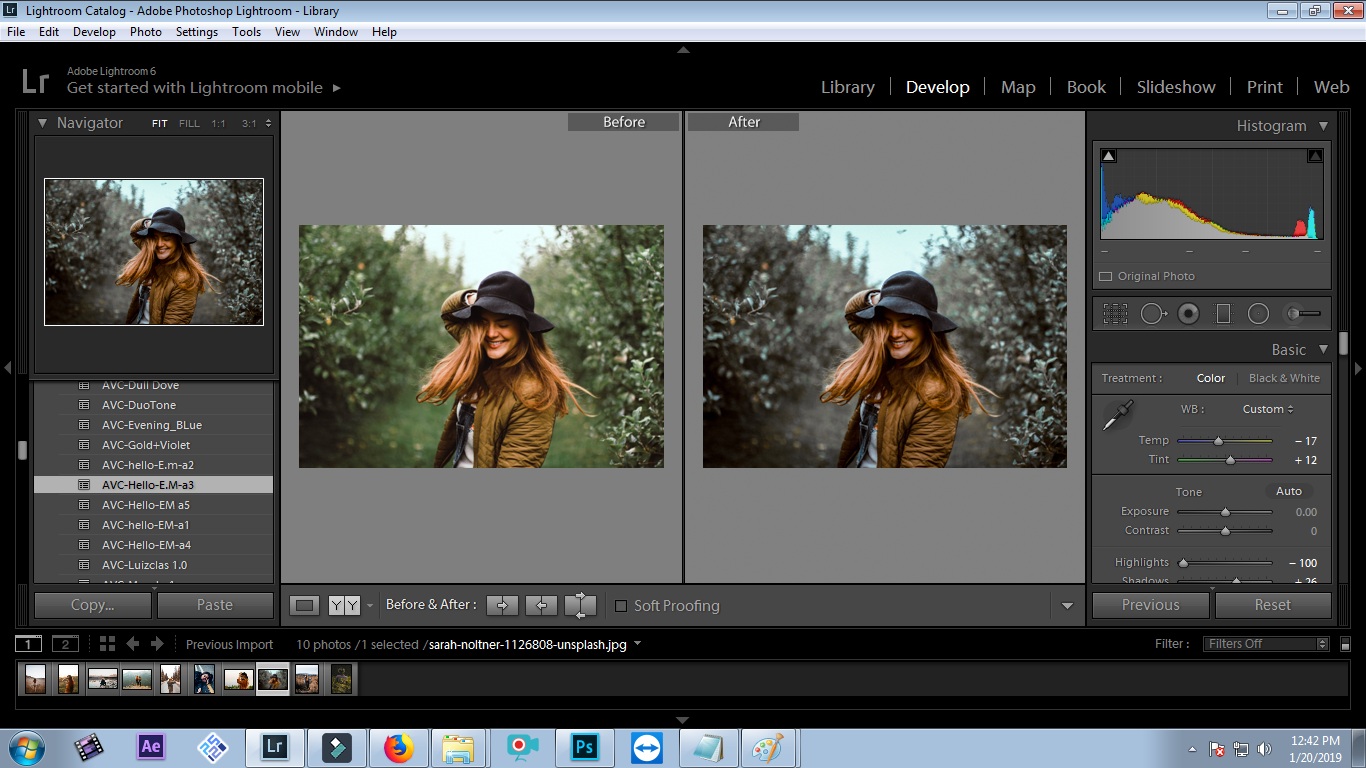Open Photoshop from the taskbar

(x=584, y=747)
